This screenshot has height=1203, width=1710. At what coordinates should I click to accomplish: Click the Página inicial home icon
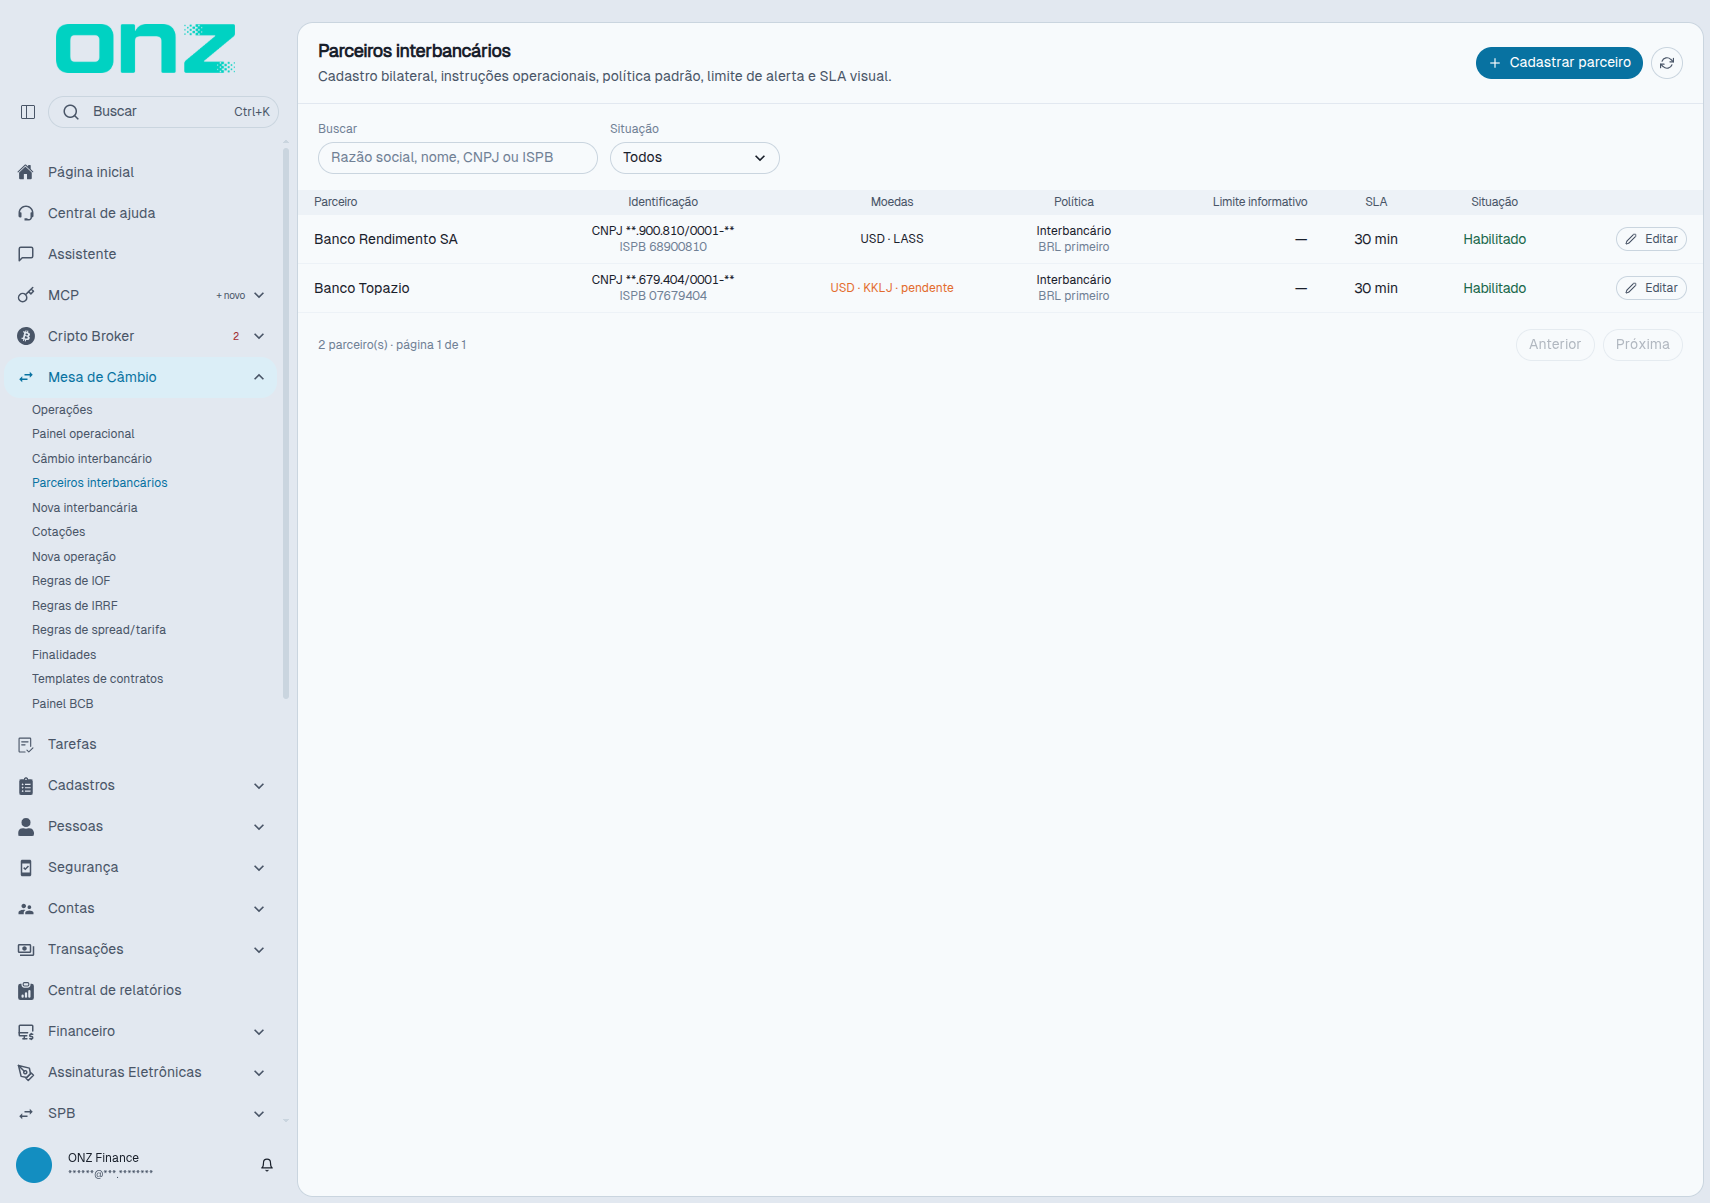(26, 172)
